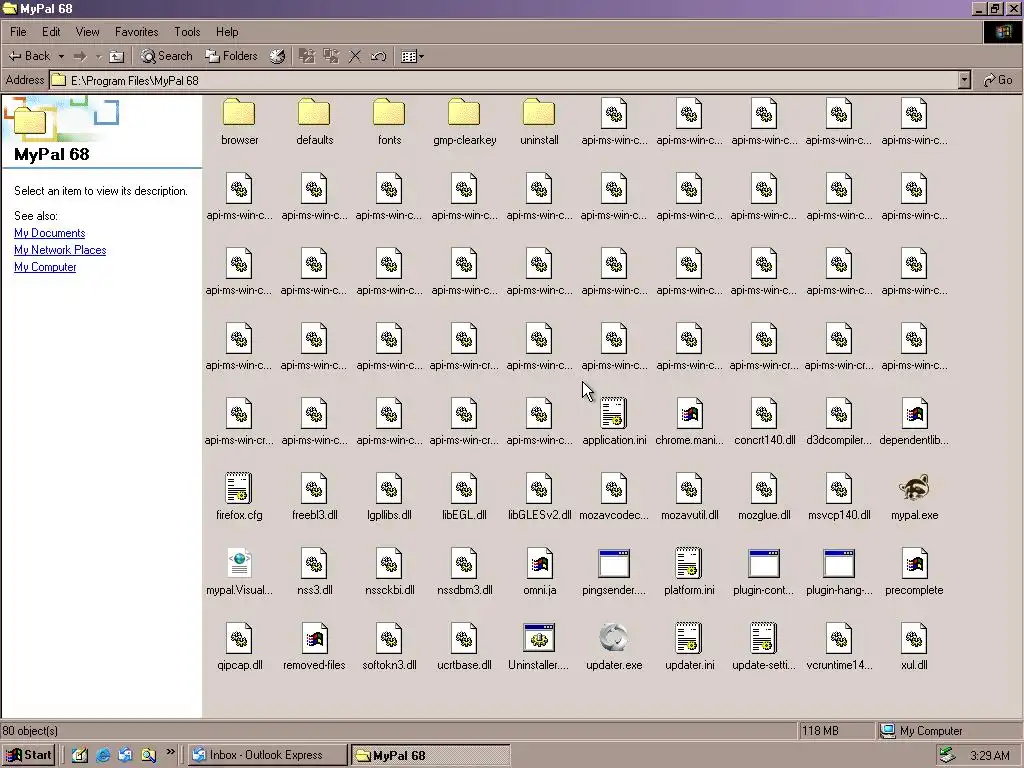Select the firefox.cfg file
Viewport: 1024px width, 768px height.
(239, 496)
